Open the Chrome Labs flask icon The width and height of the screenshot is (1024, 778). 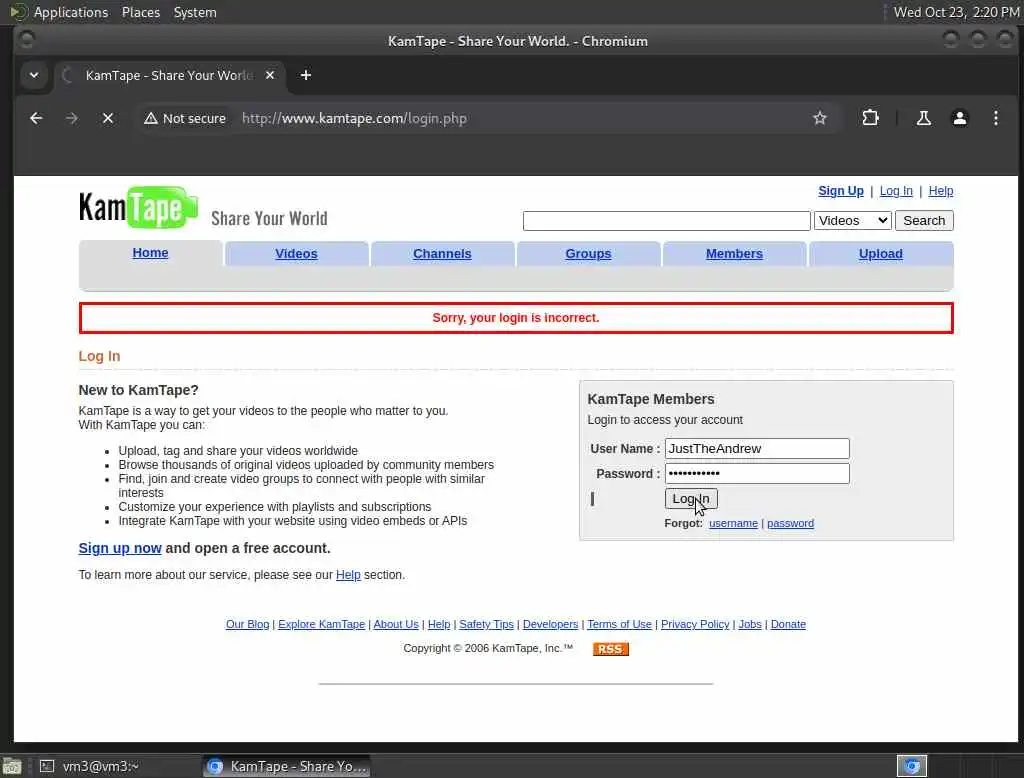(923, 118)
